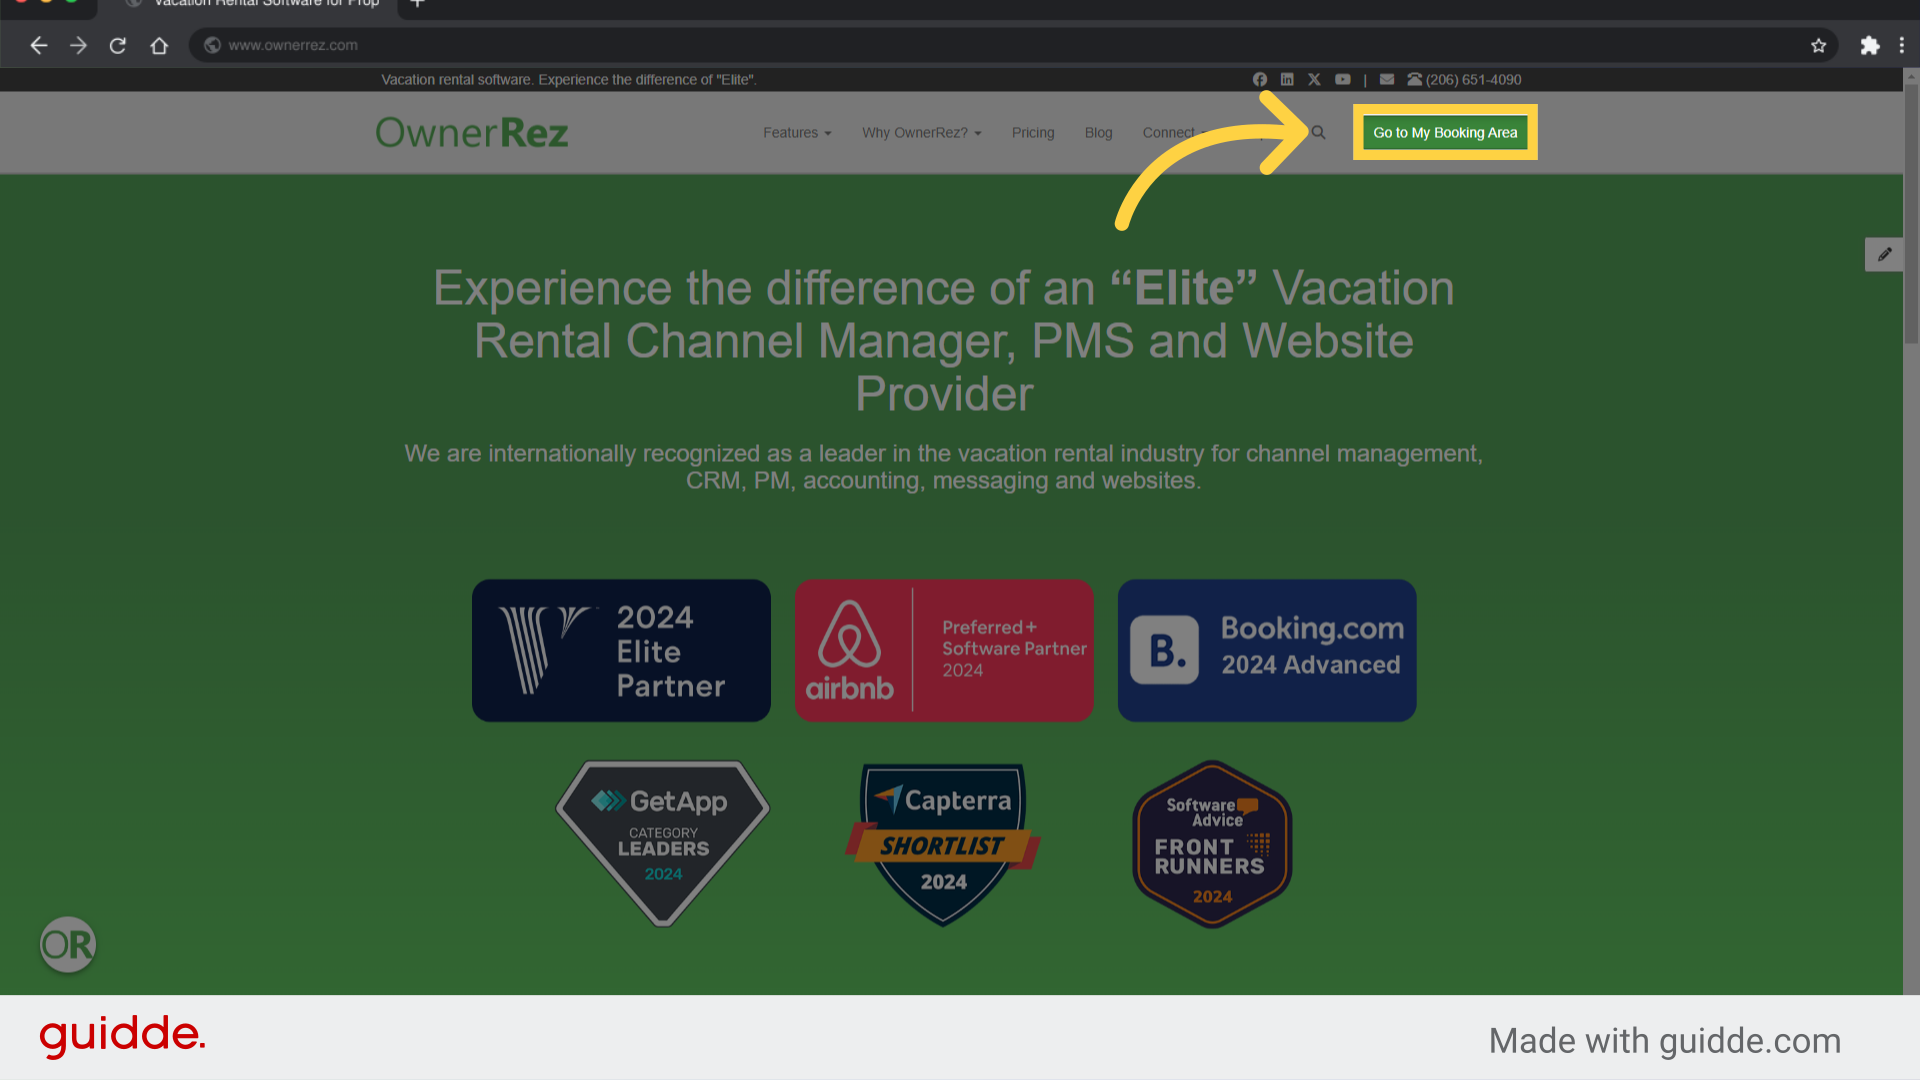1920x1080 pixels.
Task: Click the www.ownerrez.com address bar
Action: point(600,45)
